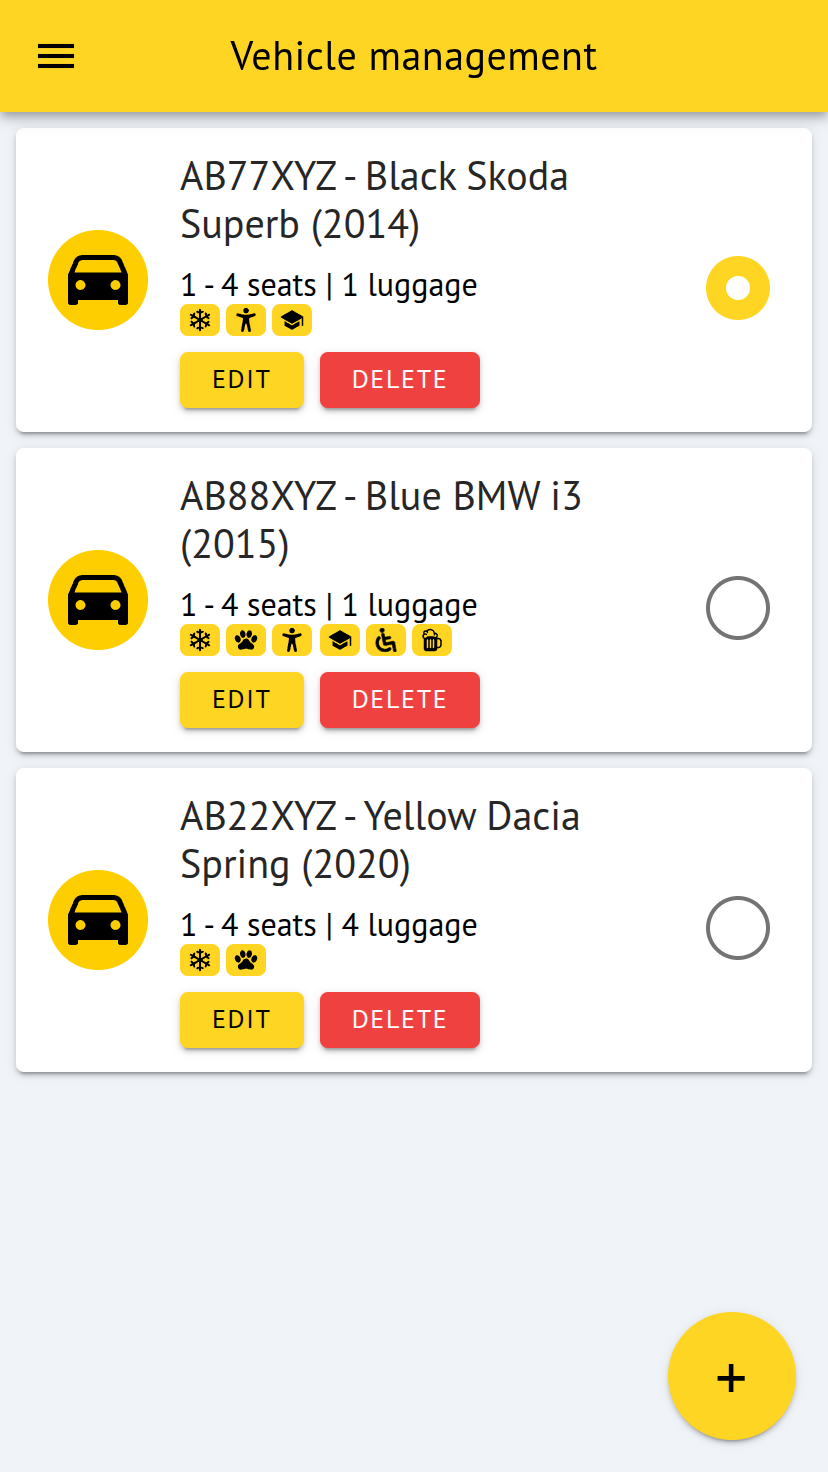Click the wheelchair accessible icon on BMW i3
Screen dimensions: 828x1472
click(x=385, y=641)
